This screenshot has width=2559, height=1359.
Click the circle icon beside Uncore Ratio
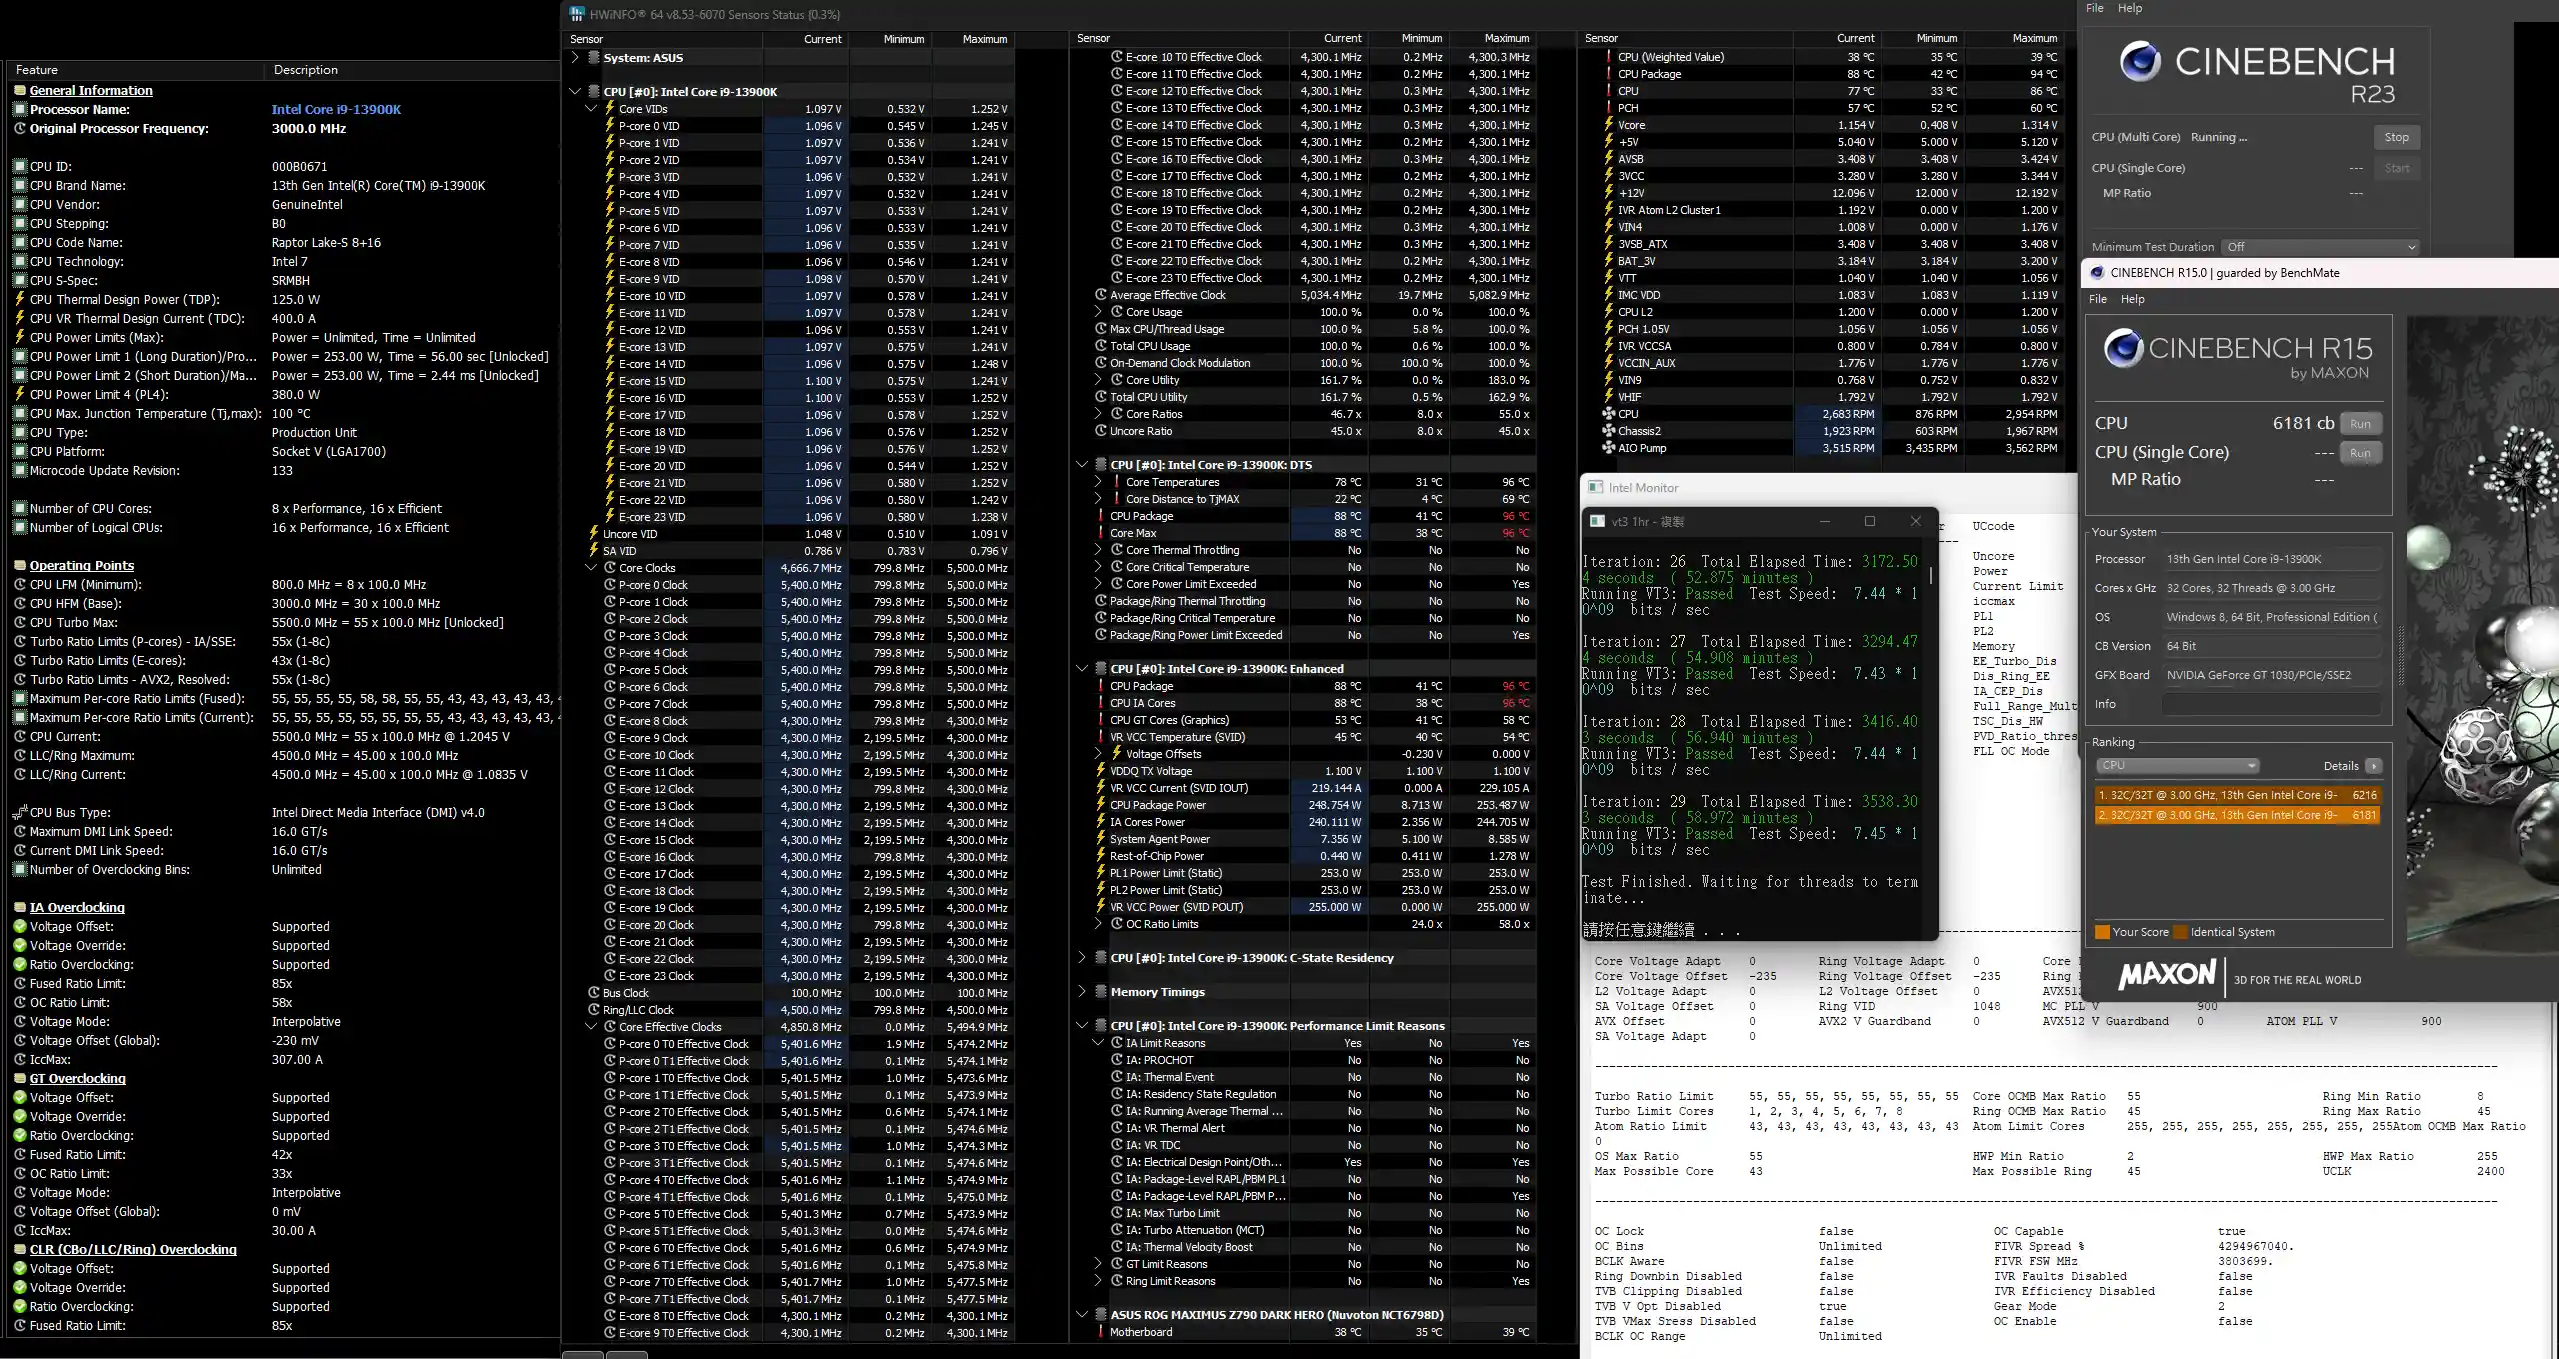click(1100, 431)
